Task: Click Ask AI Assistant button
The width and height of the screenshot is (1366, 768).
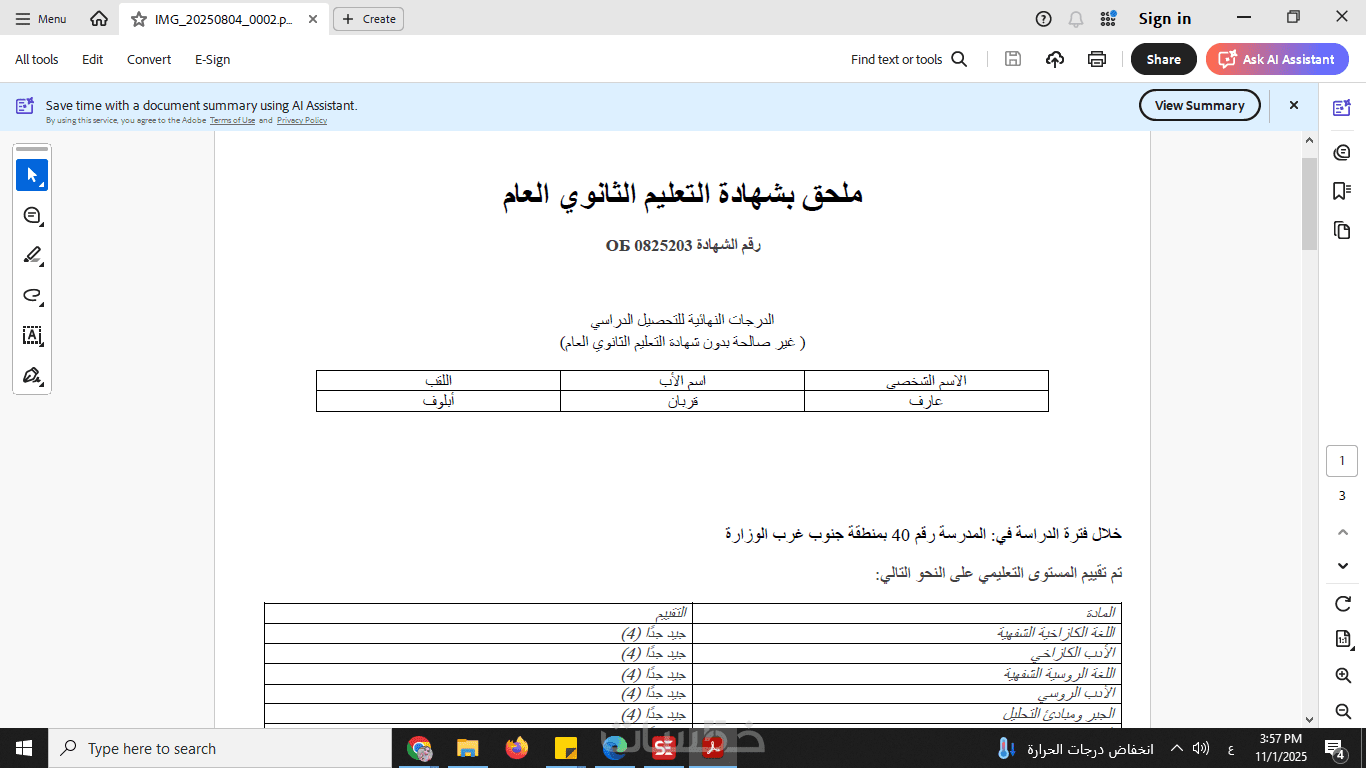Action: click(1277, 59)
